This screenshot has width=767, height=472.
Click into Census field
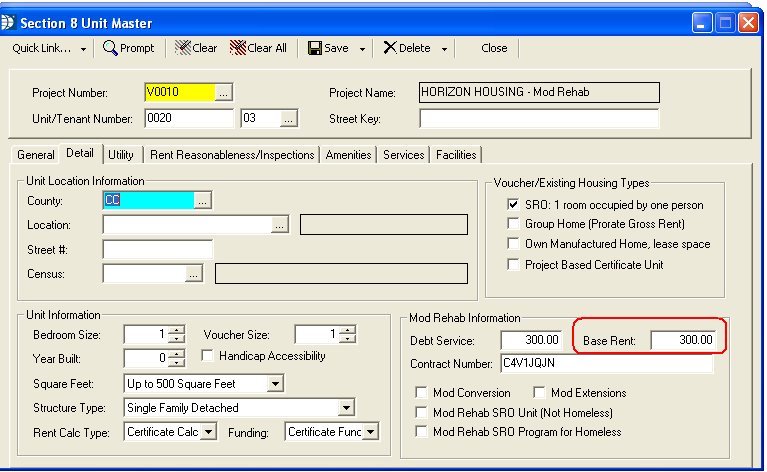(x=145, y=274)
